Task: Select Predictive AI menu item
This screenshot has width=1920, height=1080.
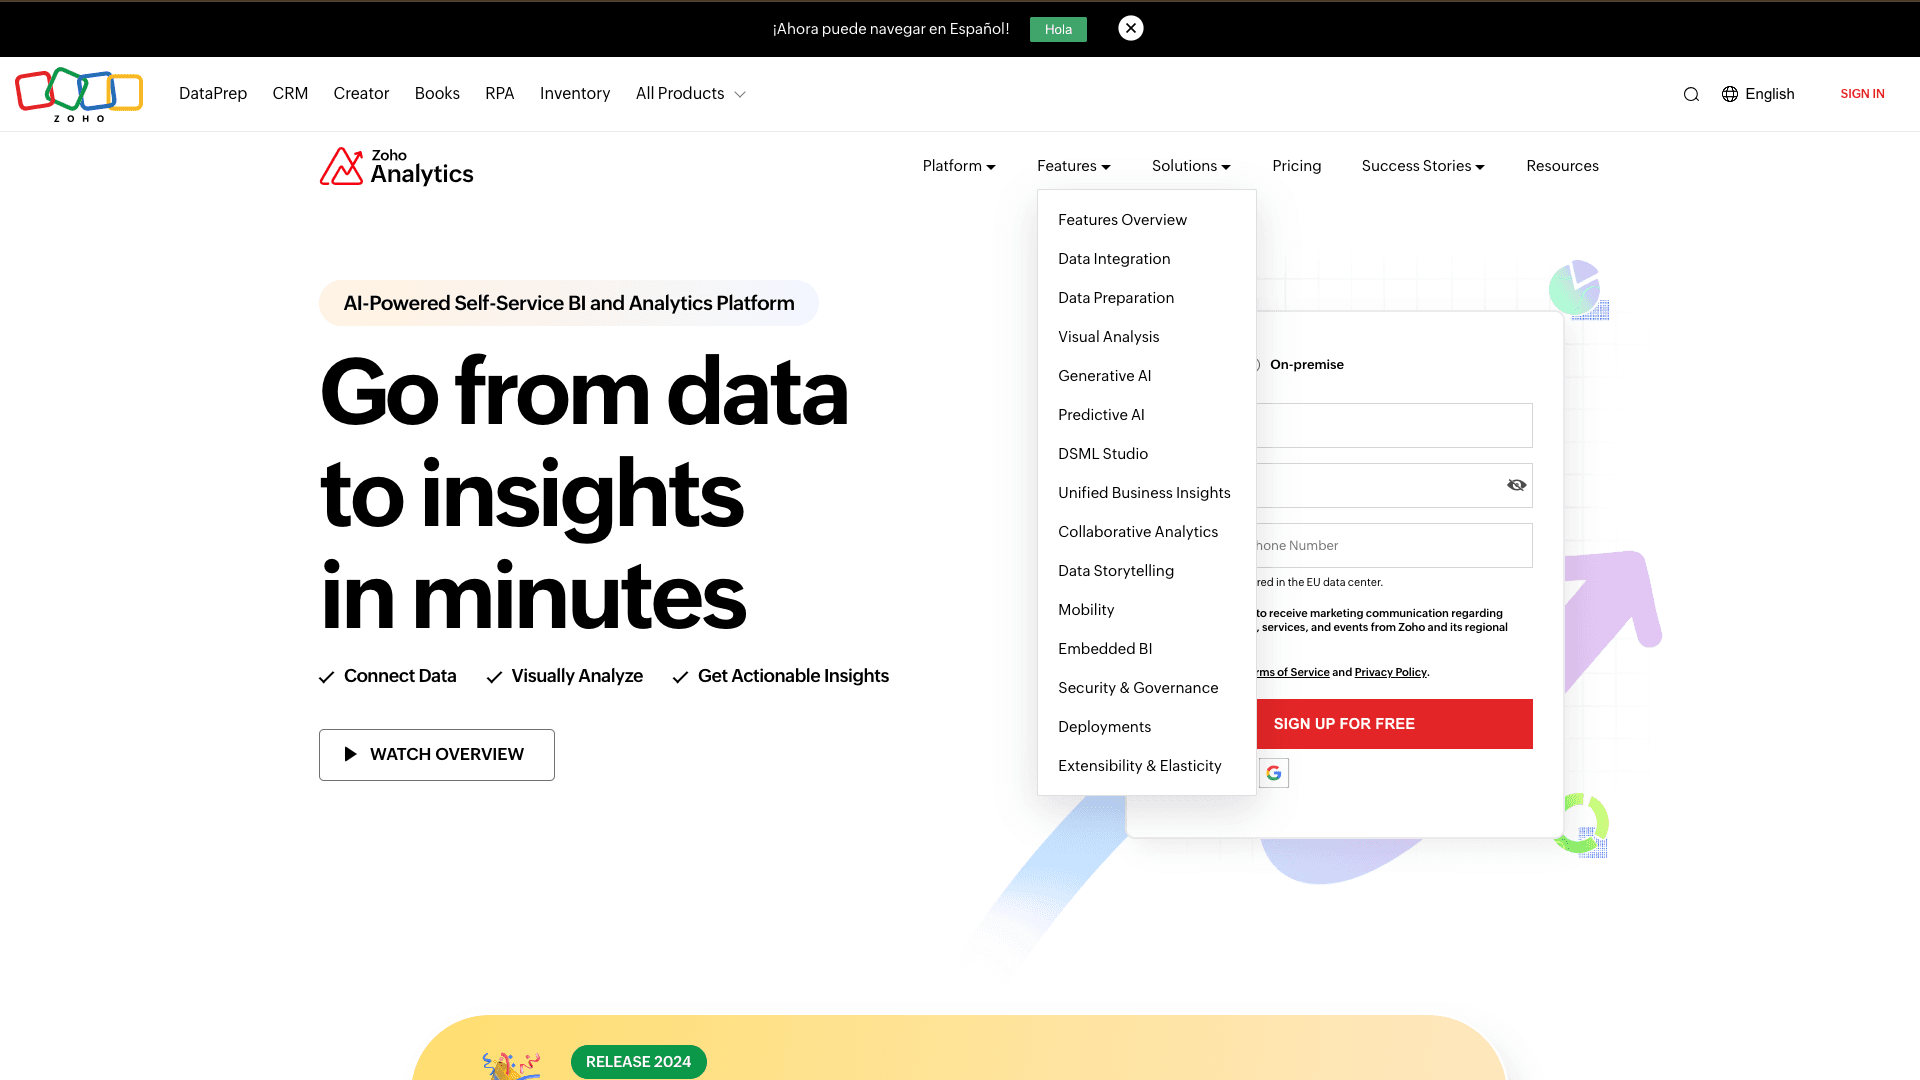Action: (x=1101, y=415)
